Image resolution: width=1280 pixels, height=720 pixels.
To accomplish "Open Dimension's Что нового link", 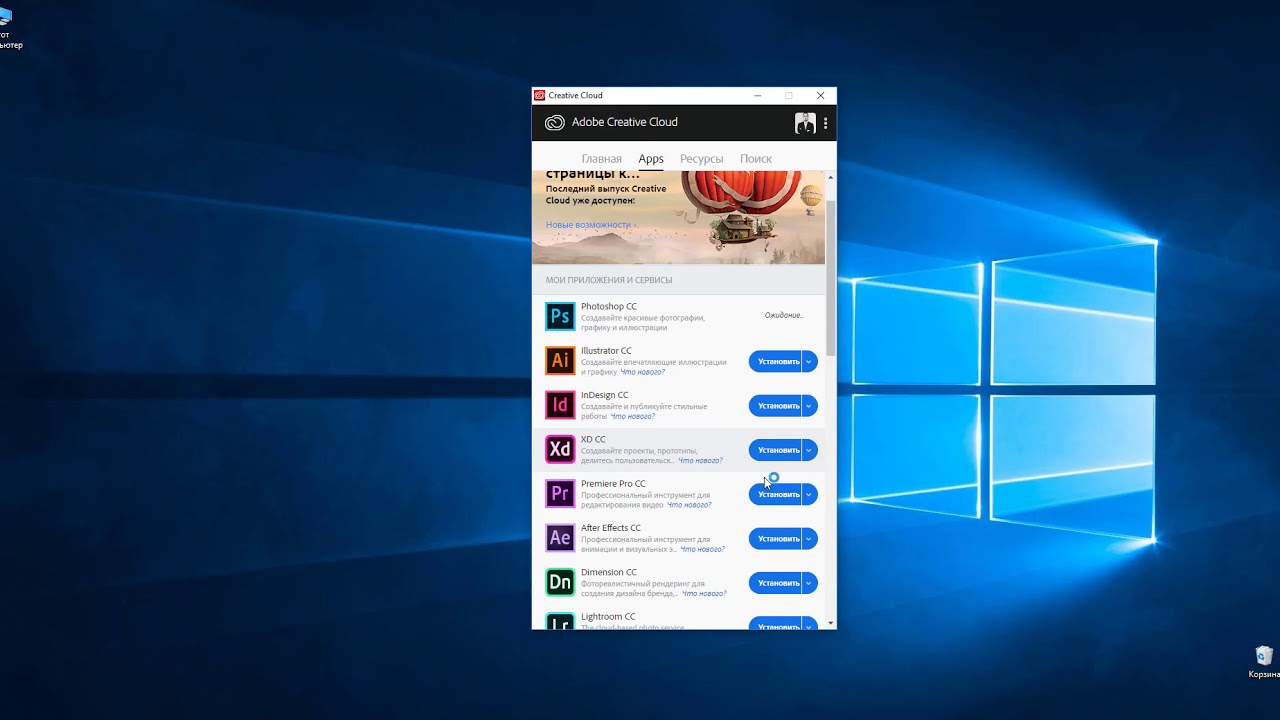I will coord(704,593).
